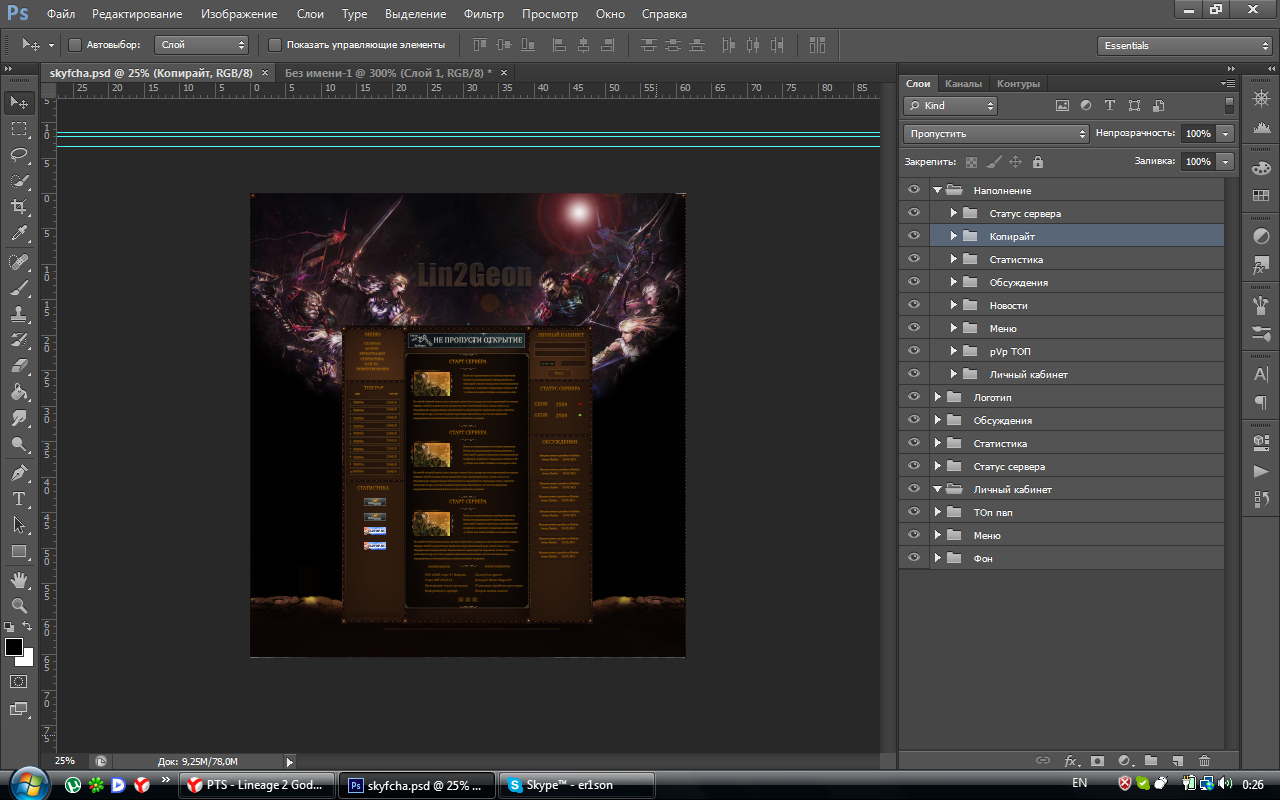Hide the Наполнение group
Screen dimensions: 1280x800
point(913,190)
